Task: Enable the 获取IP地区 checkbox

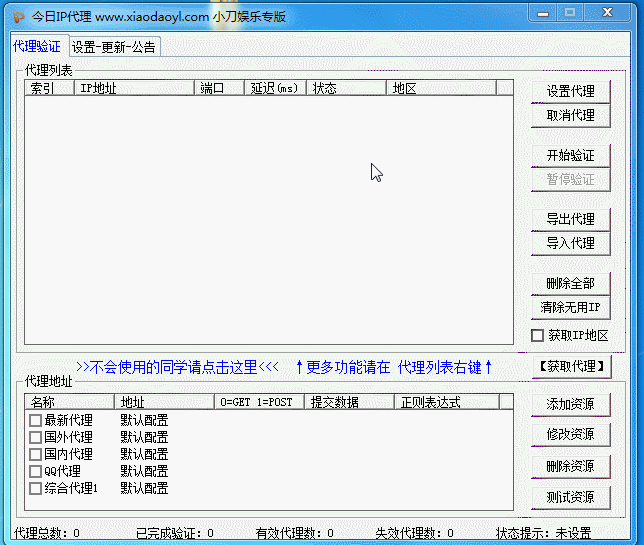Action: (538, 336)
